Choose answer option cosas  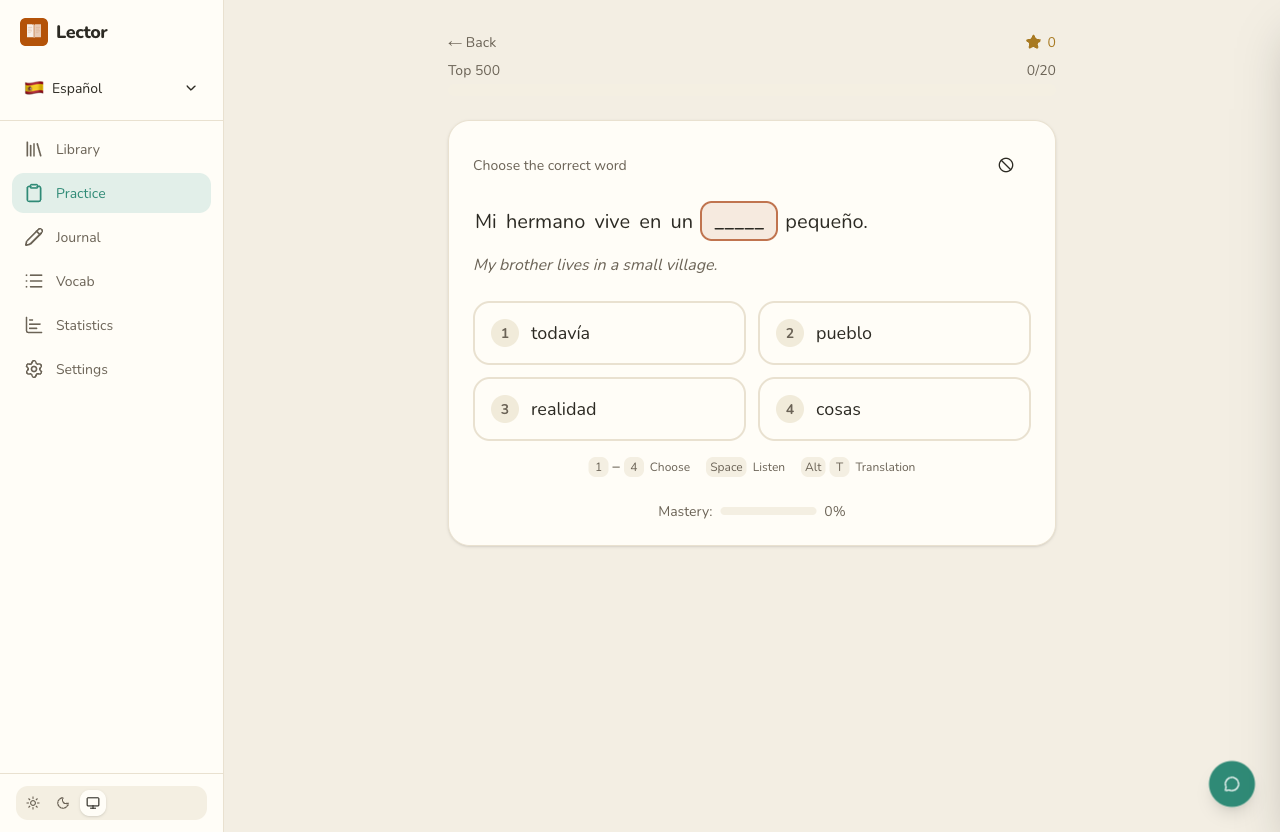pyautogui.click(x=894, y=409)
